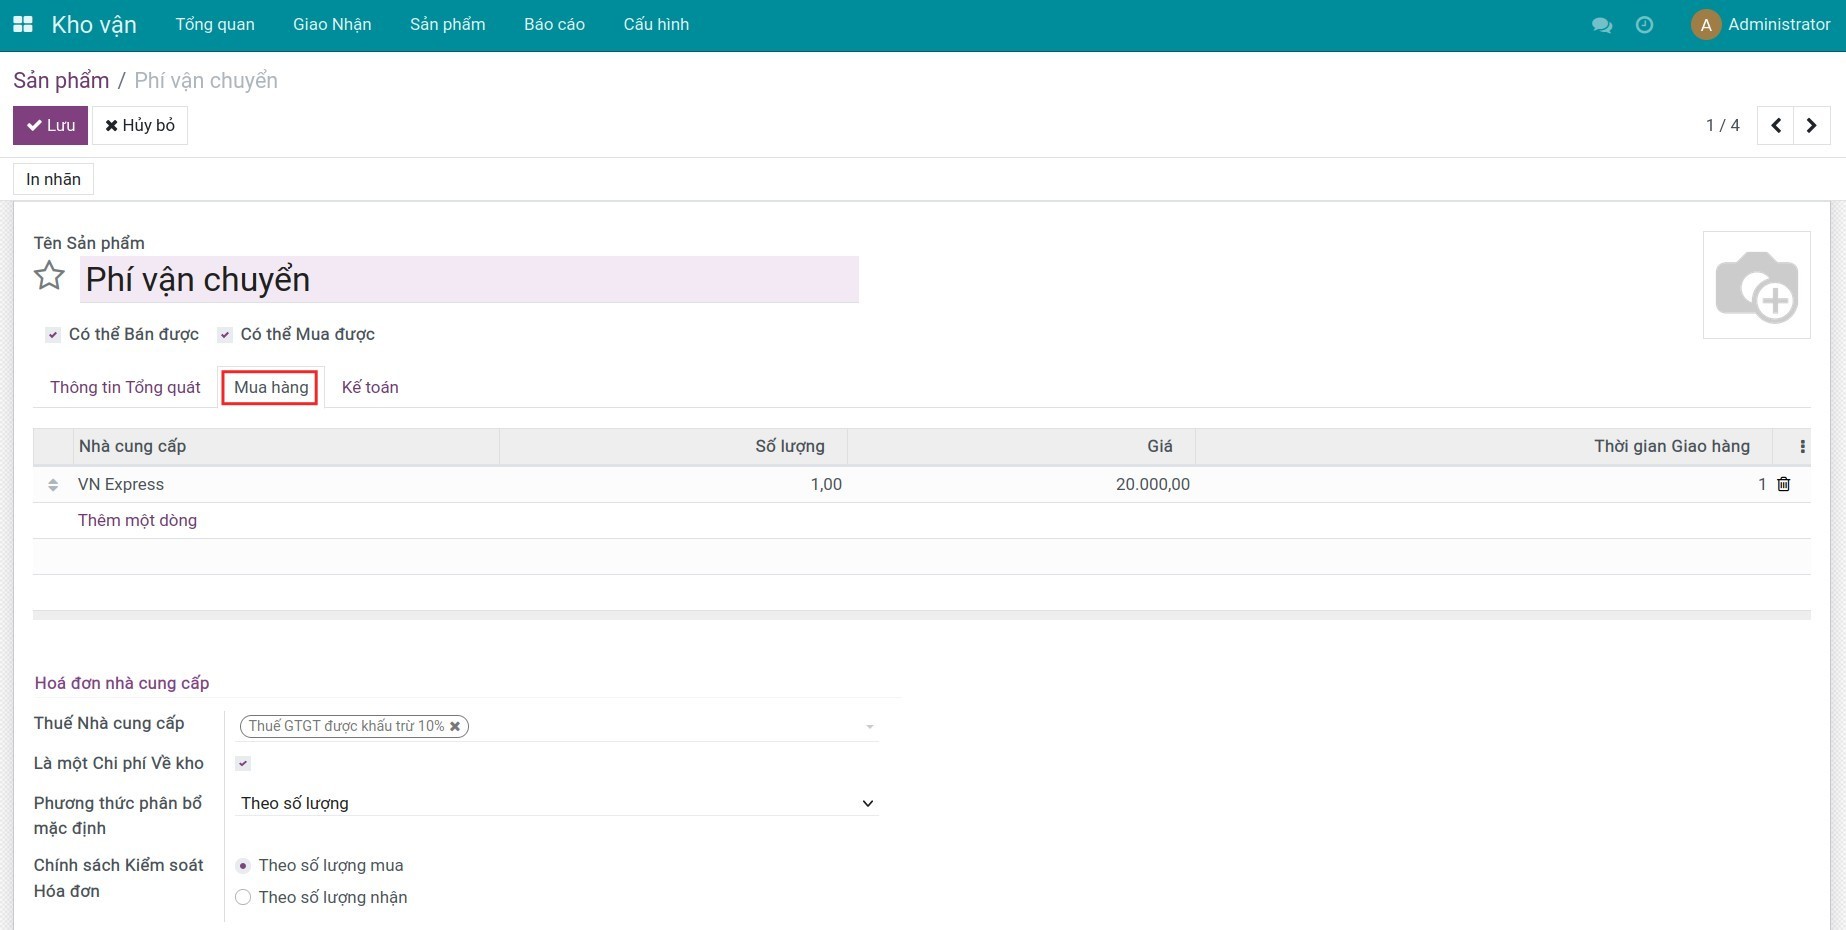Viewport: 1846px width, 930px height.
Task: Expand the vendor tax field dropdown arrow
Action: 869,727
